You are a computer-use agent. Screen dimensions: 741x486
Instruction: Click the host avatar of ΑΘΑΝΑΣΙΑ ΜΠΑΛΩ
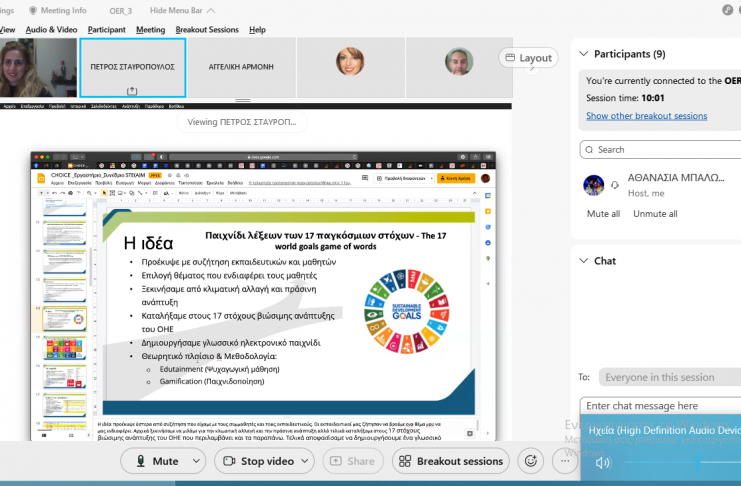[594, 185]
